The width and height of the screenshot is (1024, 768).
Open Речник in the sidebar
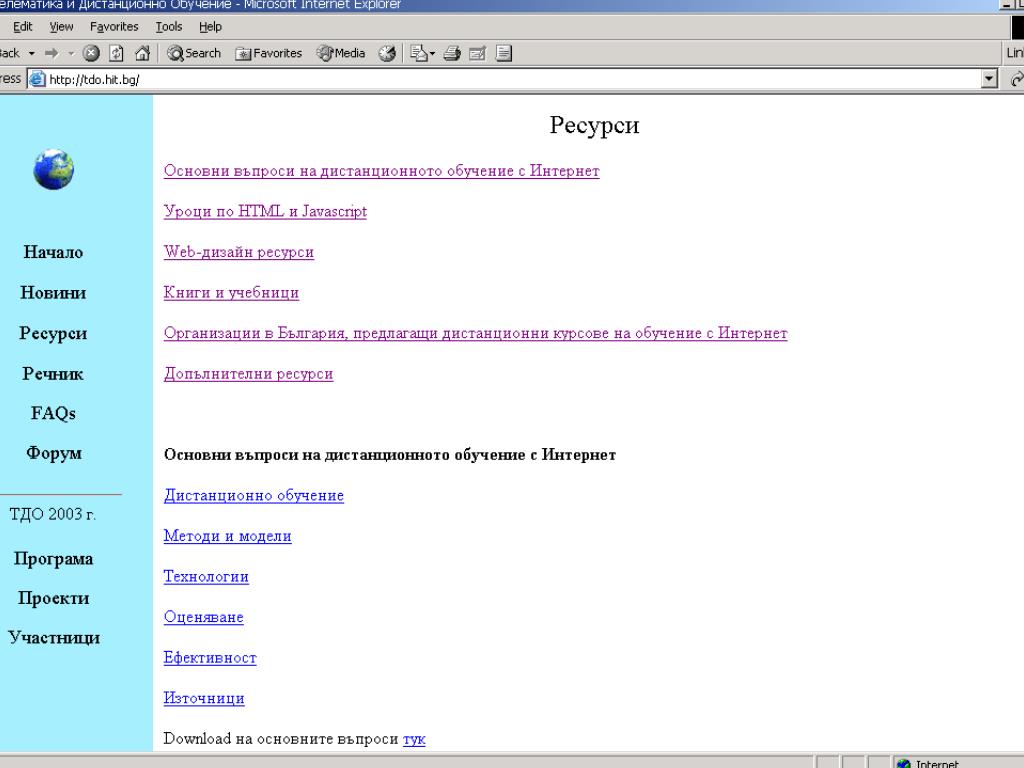[53, 374]
